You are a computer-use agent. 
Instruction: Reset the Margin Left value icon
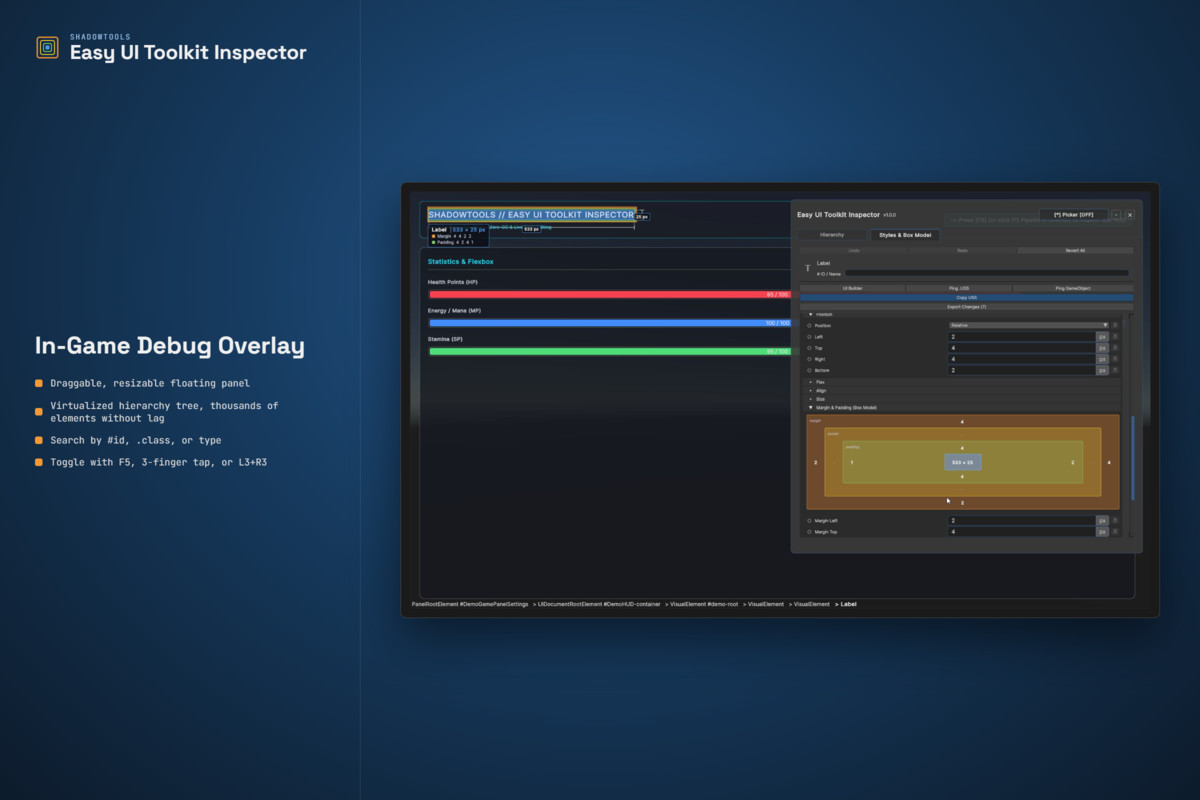pos(1115,521)
